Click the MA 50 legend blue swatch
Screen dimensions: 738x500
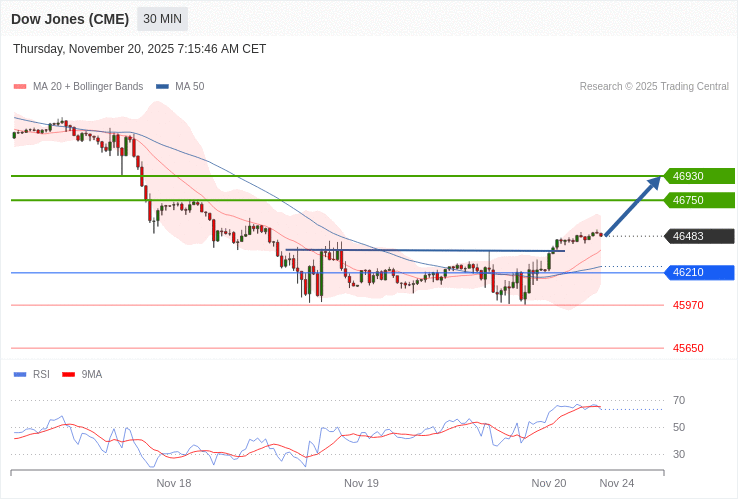coord(162,87)
